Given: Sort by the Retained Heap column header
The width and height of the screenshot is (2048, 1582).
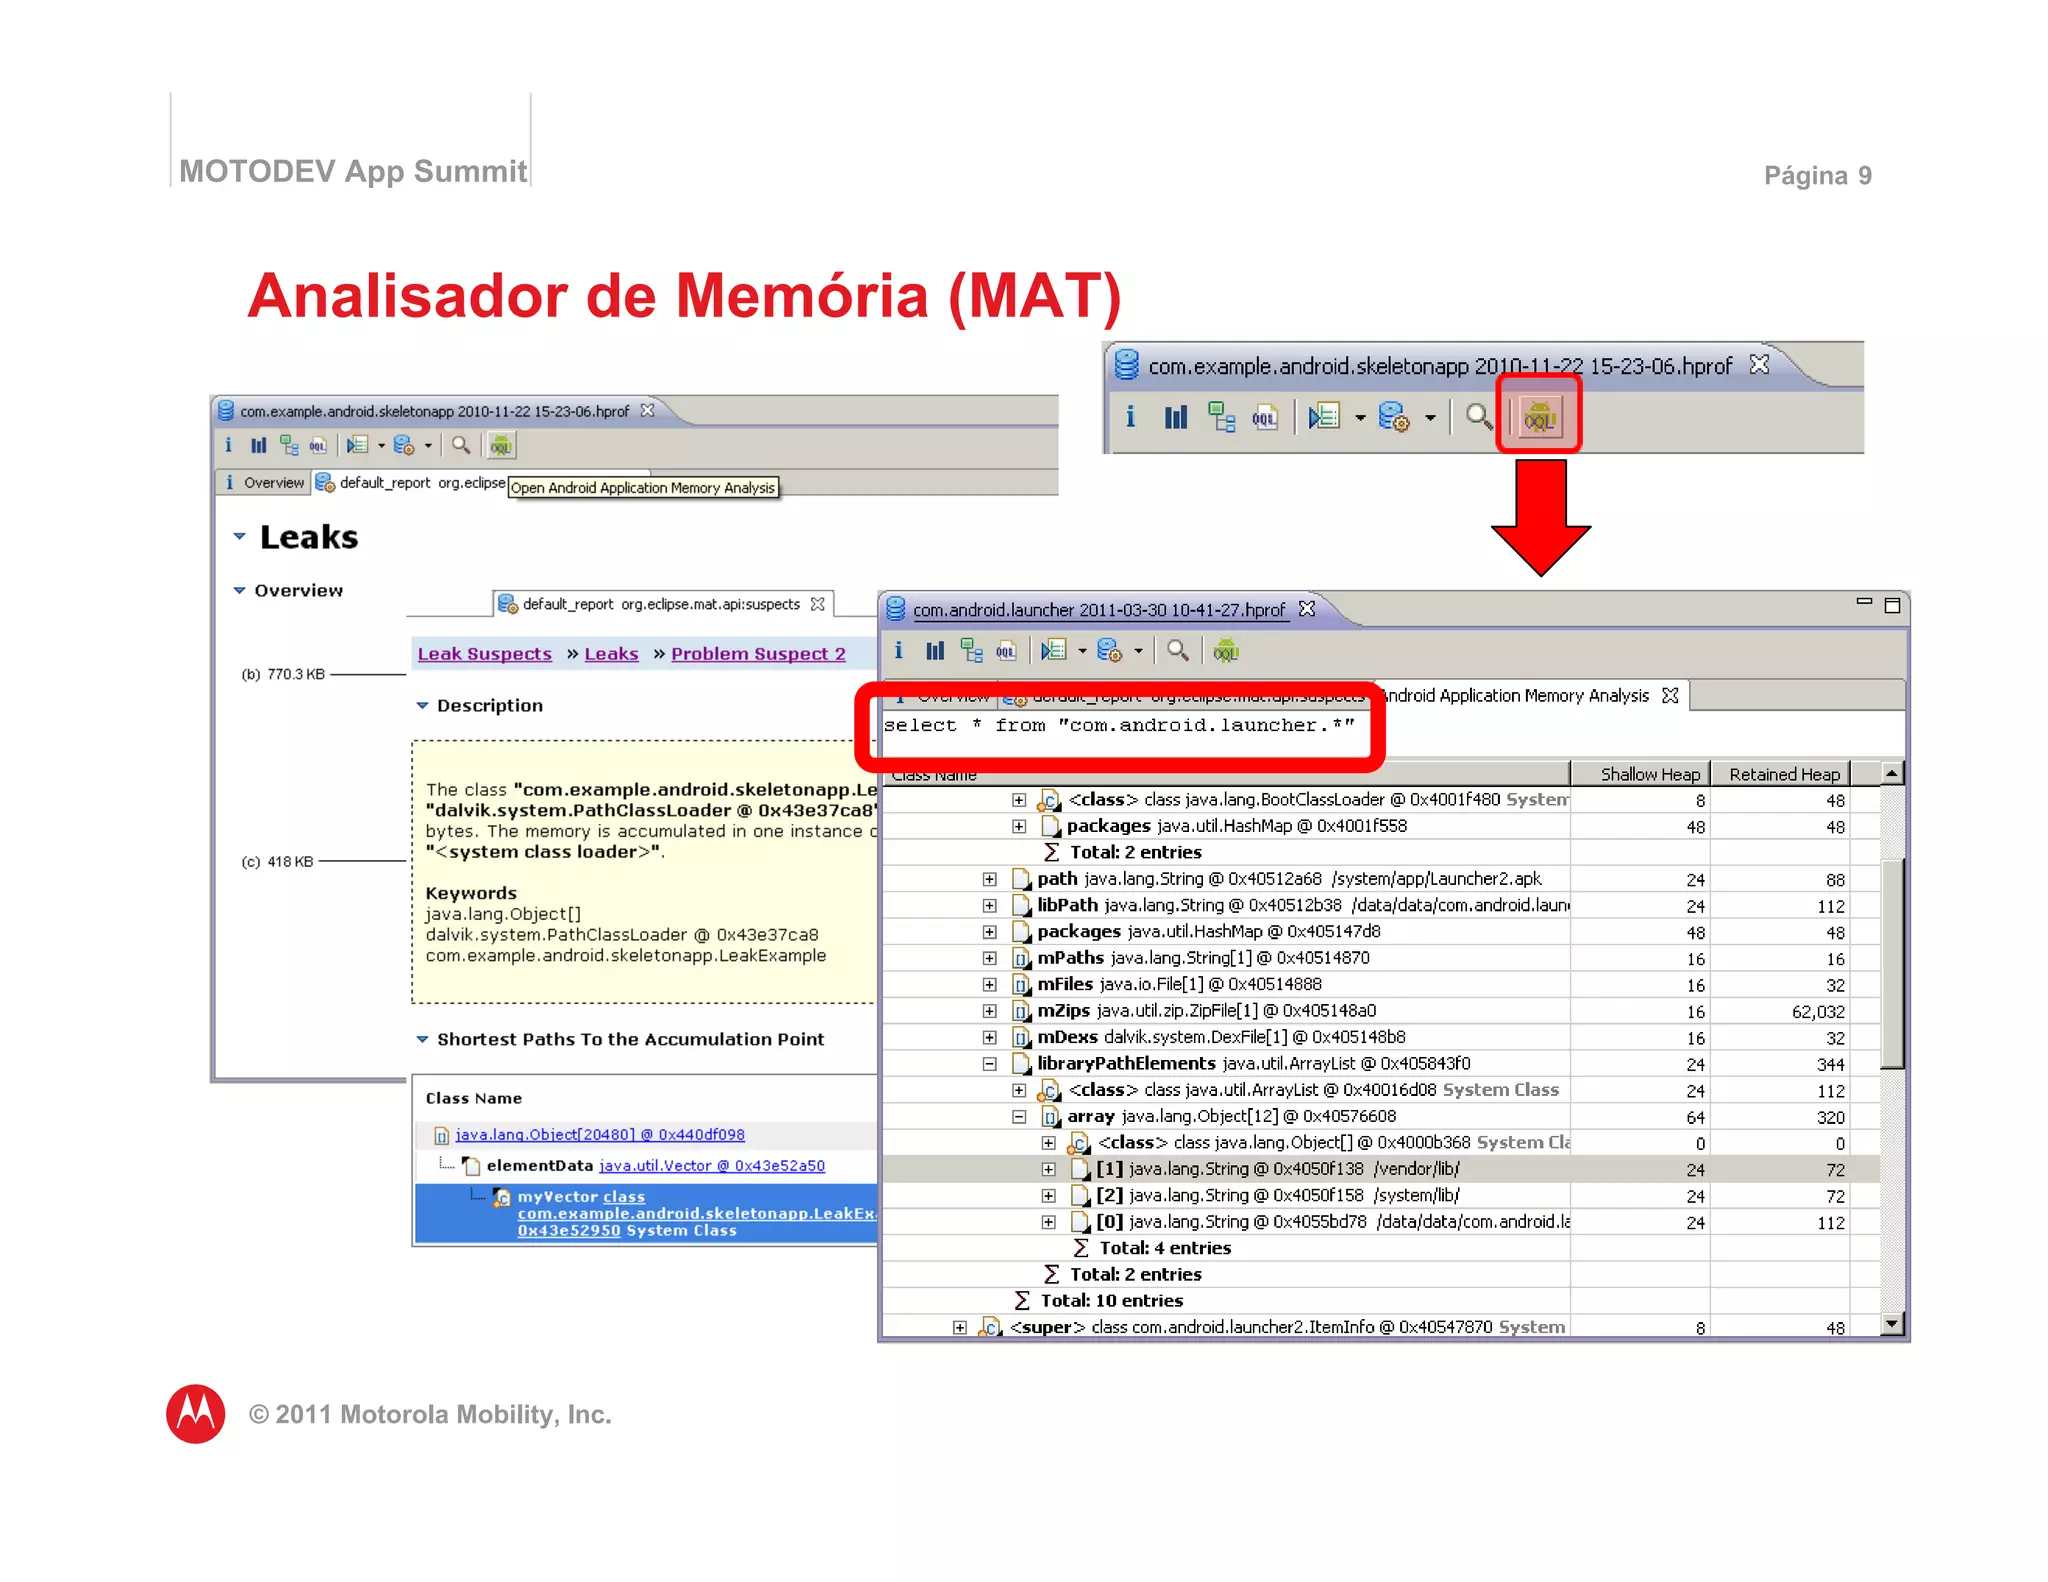Looking at the screenshot, I should point(1780,773).
